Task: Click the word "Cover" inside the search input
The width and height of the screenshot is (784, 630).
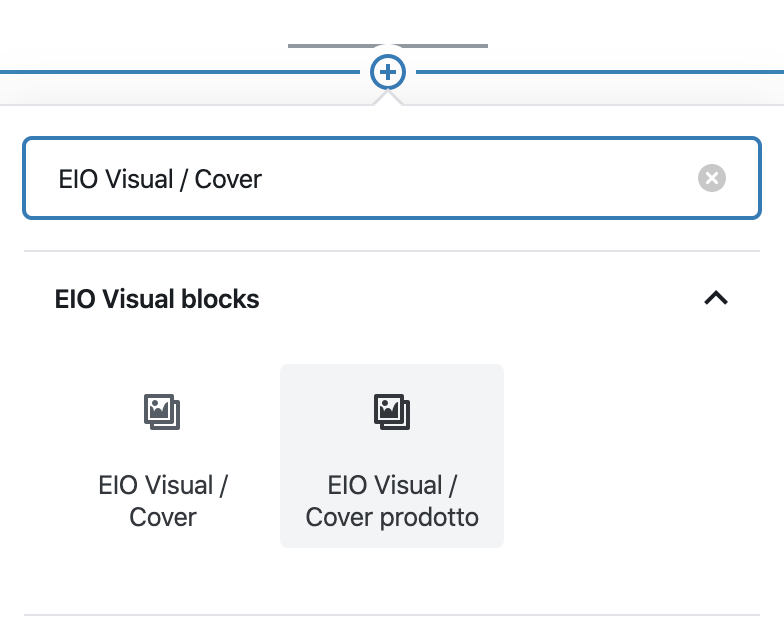Action: tap(228, 180)
